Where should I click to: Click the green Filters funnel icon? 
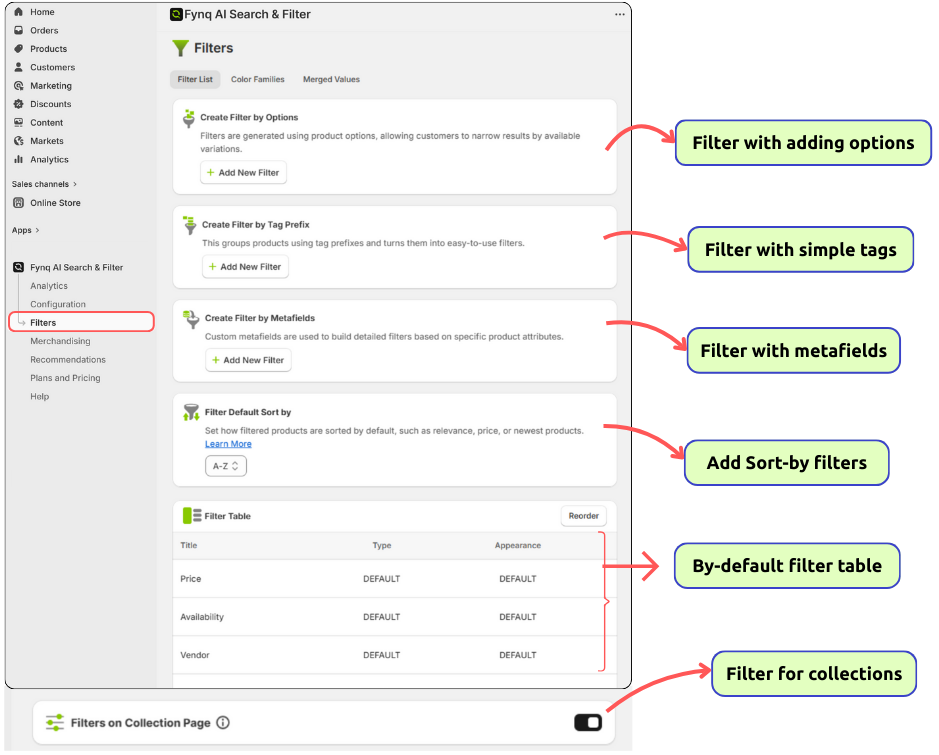pos(180,48)
